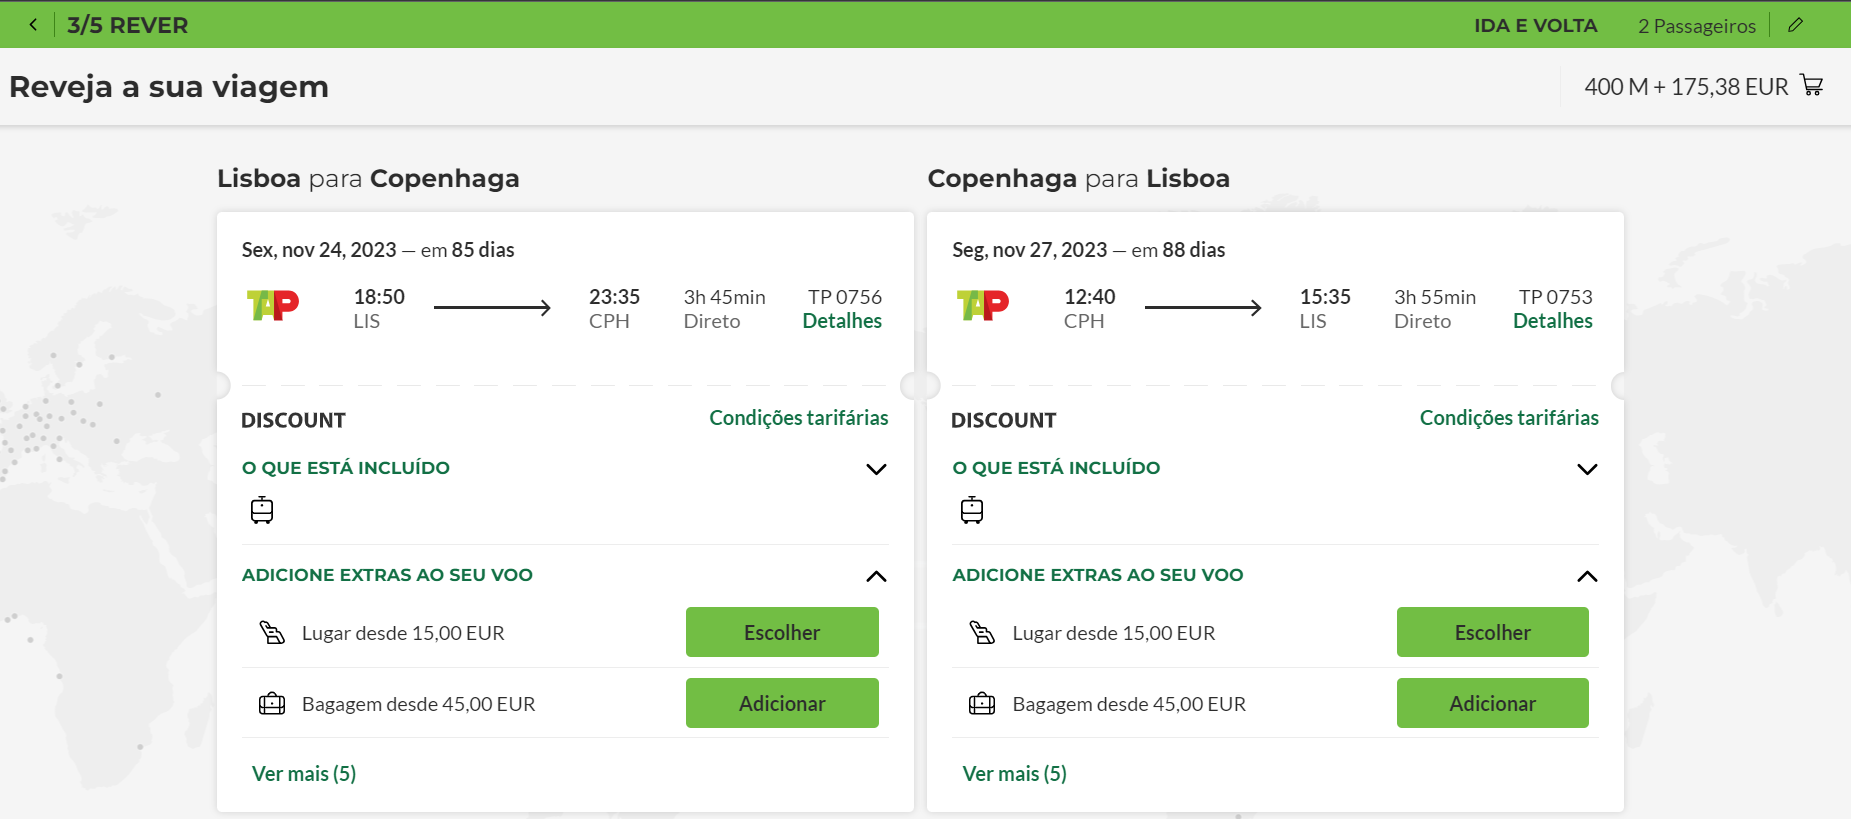Click 'Lugar desde 15,00 EUR' in Lisboa-Copenhaga card
1851x819 pixels.
tap(403, 633)
